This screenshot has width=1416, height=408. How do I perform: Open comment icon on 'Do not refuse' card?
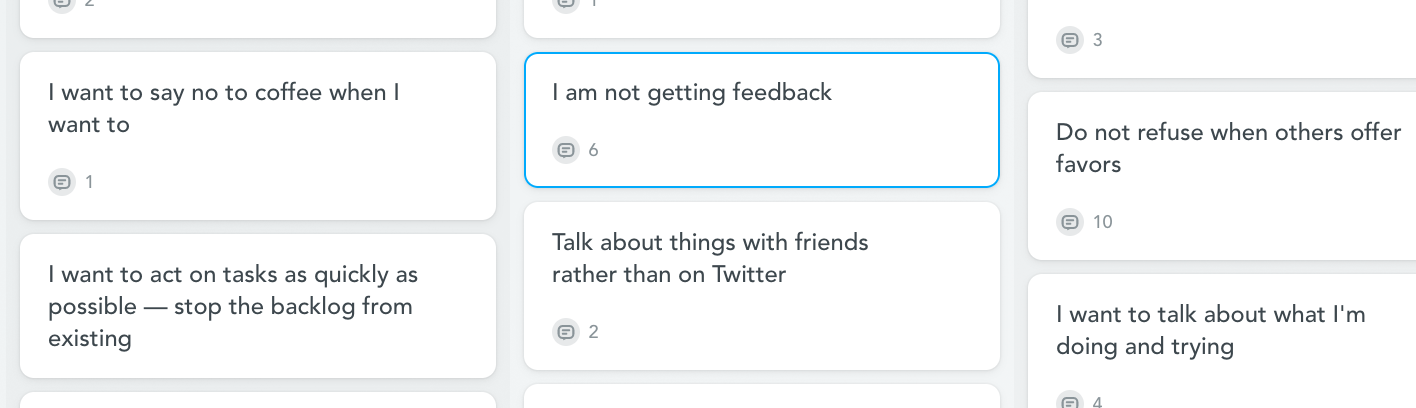[x=1070, y=222]
